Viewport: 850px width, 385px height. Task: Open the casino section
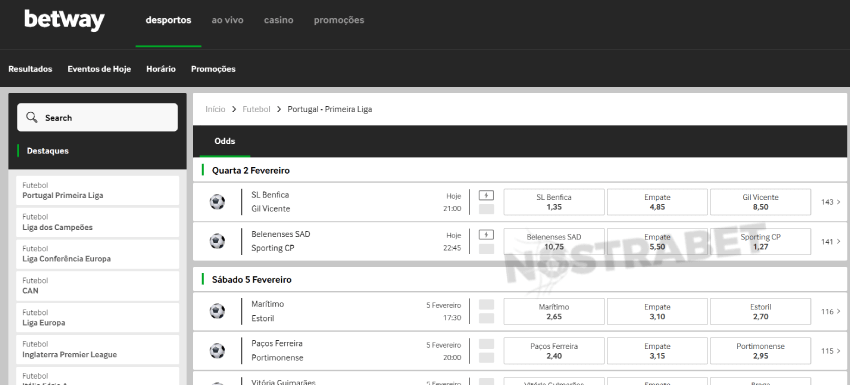[279, 20]
